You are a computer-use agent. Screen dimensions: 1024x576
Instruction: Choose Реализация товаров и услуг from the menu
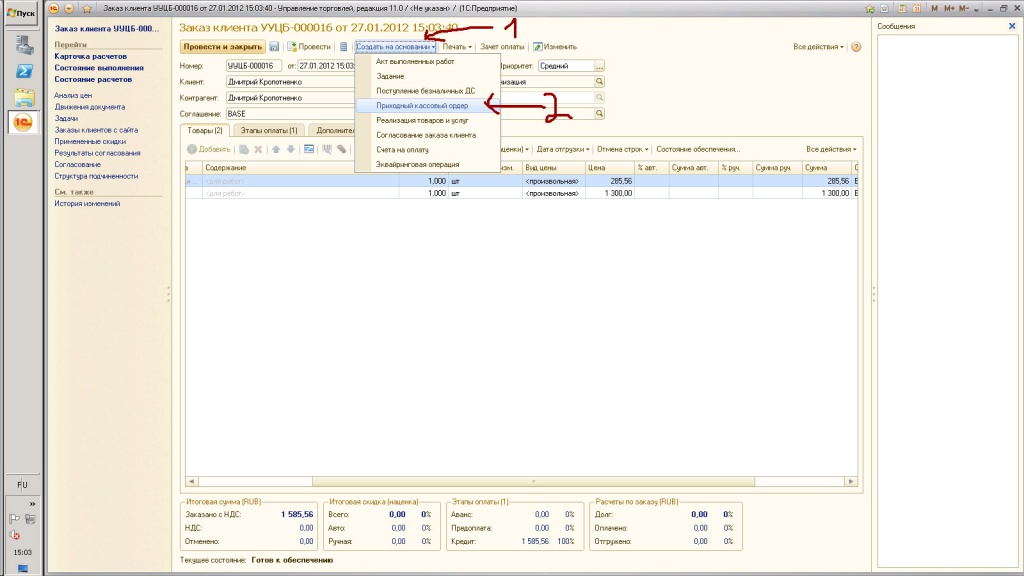[x=428, y=120]
